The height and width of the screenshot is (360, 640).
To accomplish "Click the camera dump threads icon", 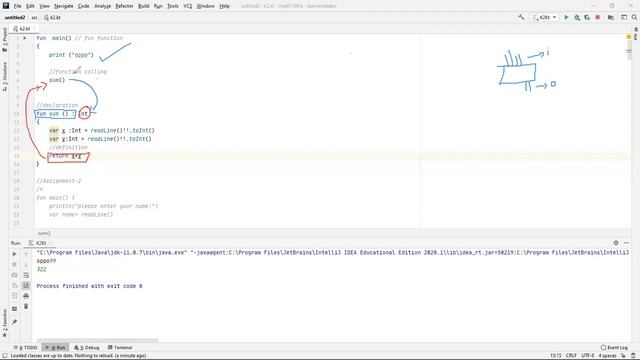I will point(14,275).
